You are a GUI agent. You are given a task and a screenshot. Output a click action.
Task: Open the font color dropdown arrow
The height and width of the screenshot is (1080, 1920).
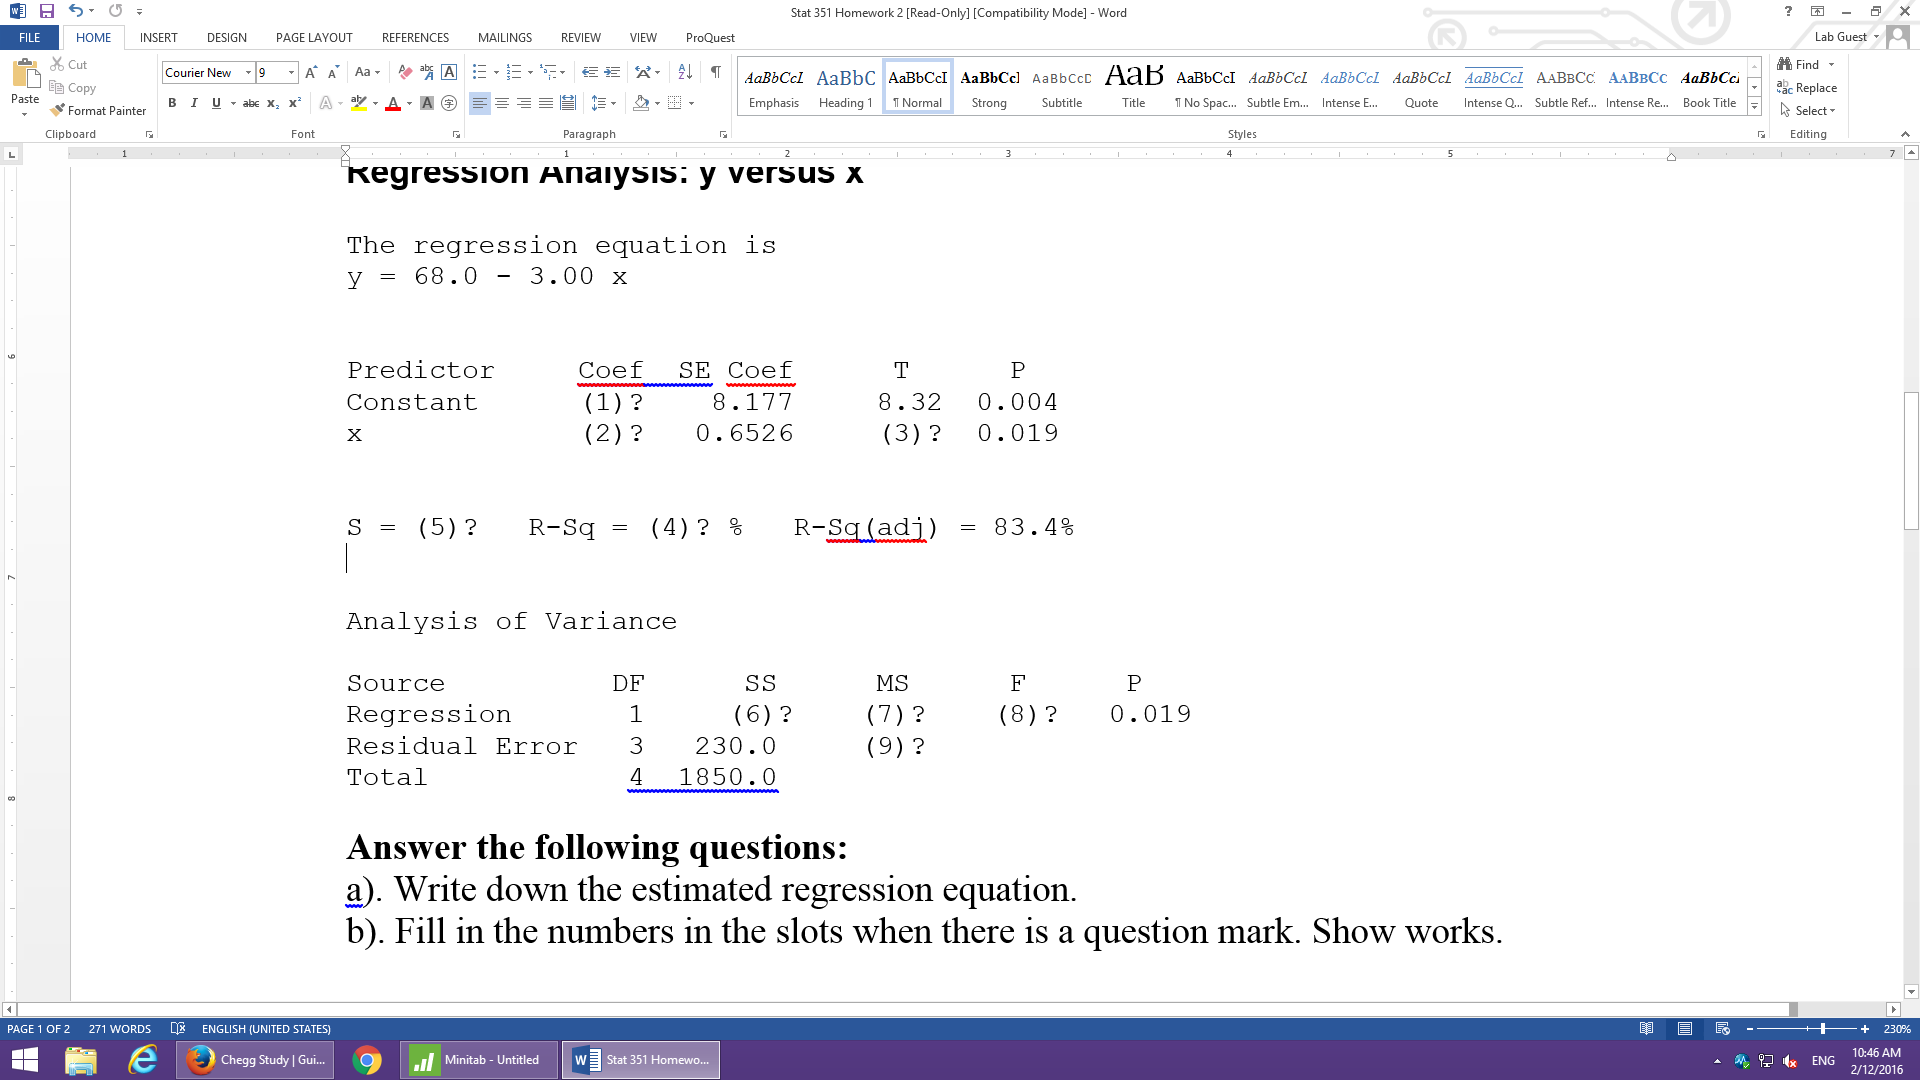click(x=409, y=103)
